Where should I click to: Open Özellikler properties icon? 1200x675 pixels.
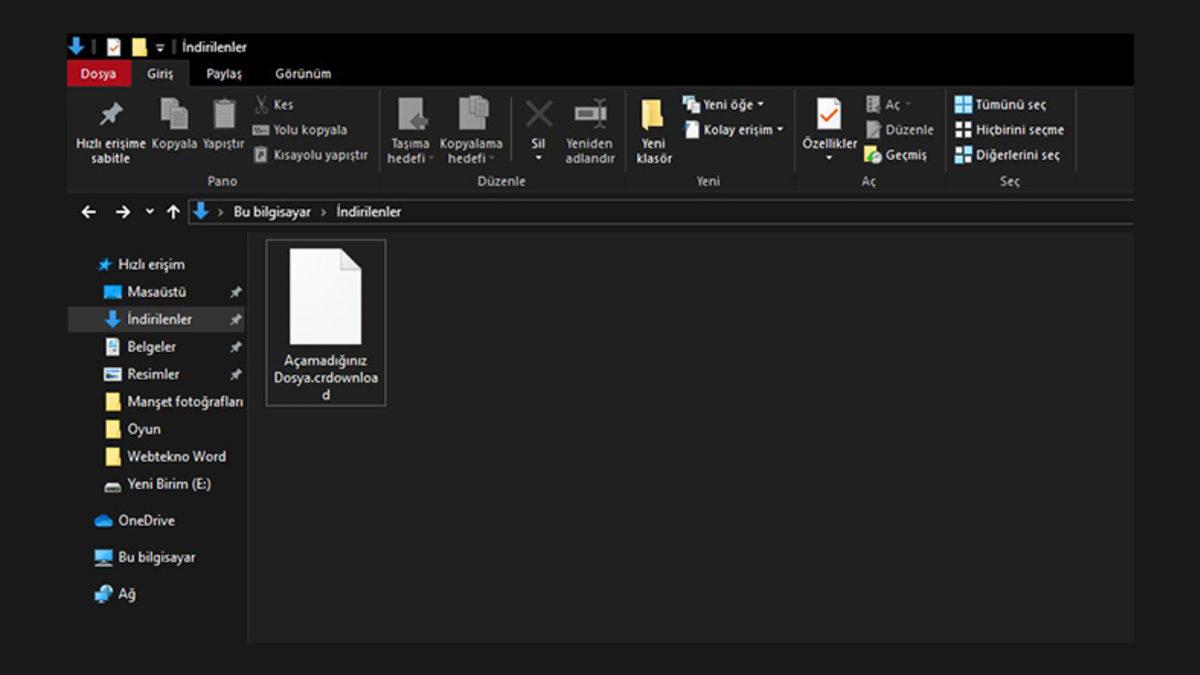(x=829, y=115)
